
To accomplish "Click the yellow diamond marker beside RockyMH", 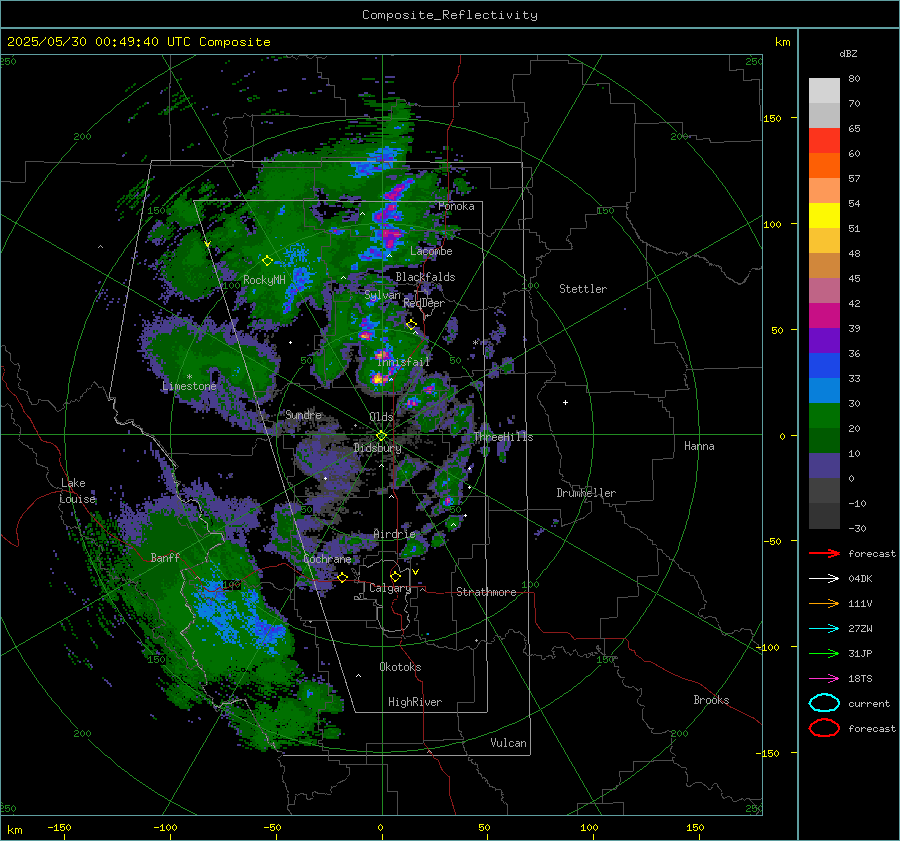I will tap(267, 261).
